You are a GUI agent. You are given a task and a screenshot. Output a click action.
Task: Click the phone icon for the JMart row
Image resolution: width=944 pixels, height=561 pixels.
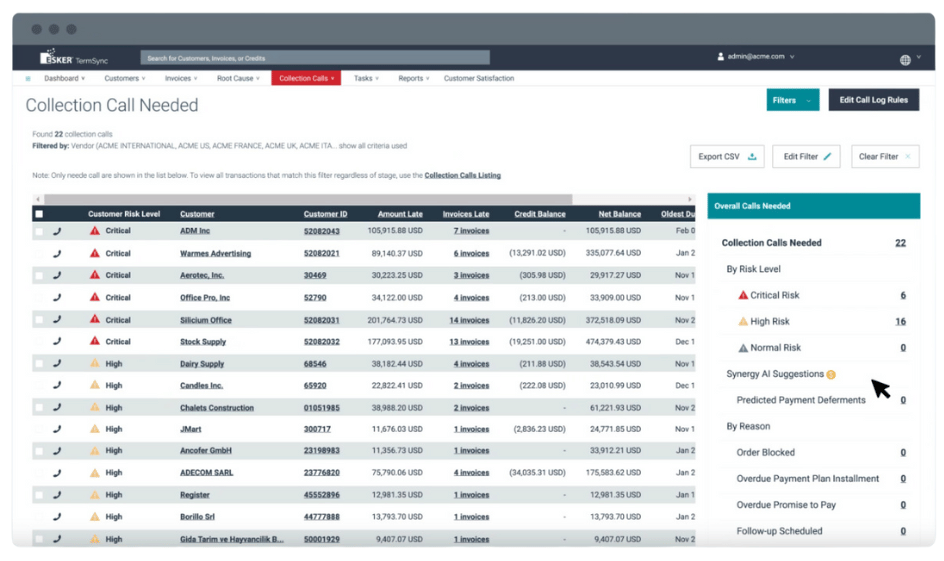click(x=57, y=429)
